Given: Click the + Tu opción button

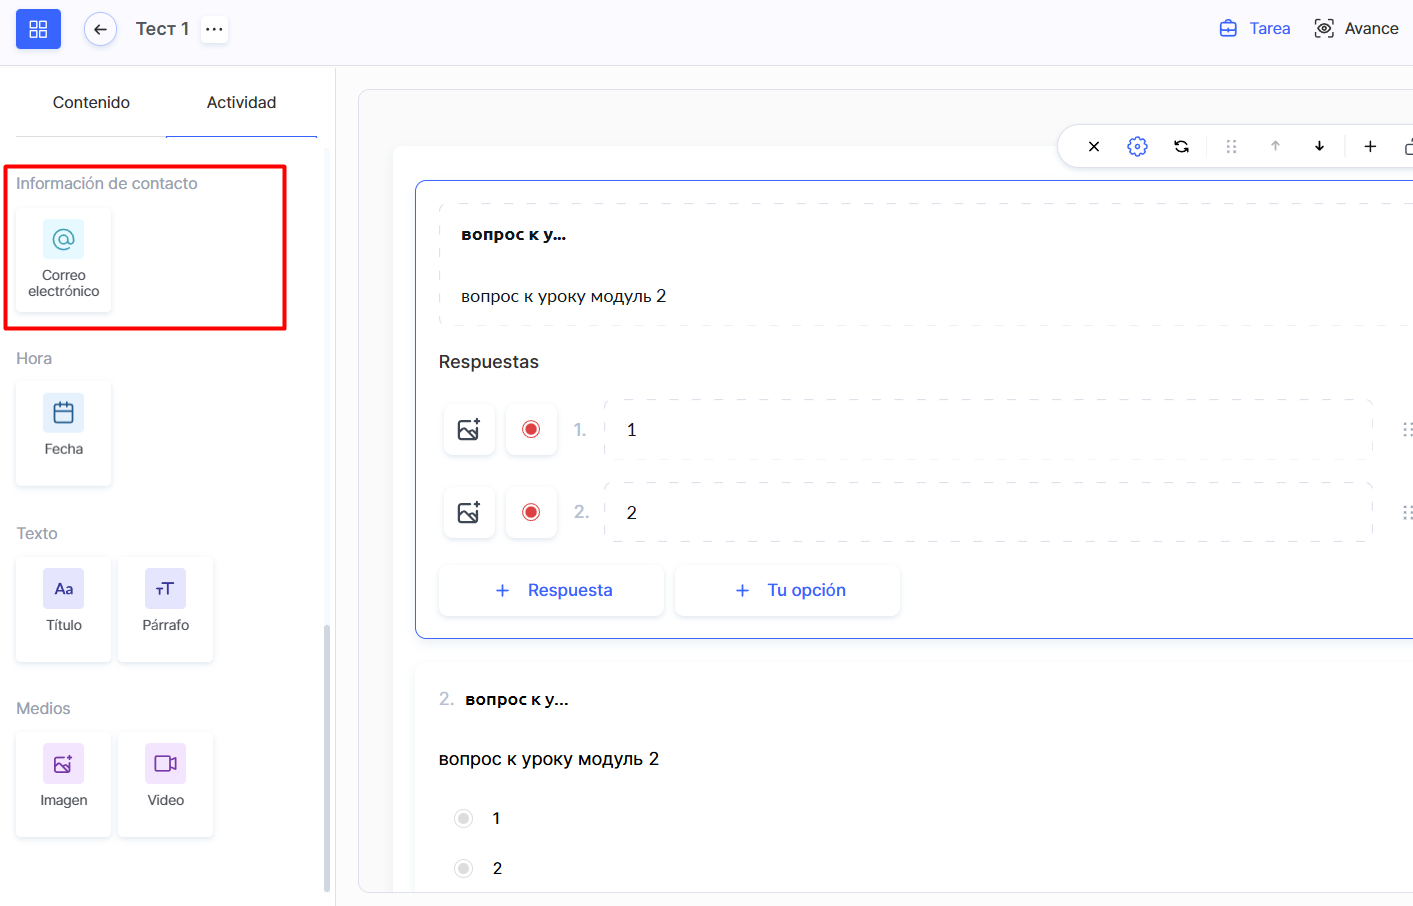Looking at the screenshot, I should (787, 590).
